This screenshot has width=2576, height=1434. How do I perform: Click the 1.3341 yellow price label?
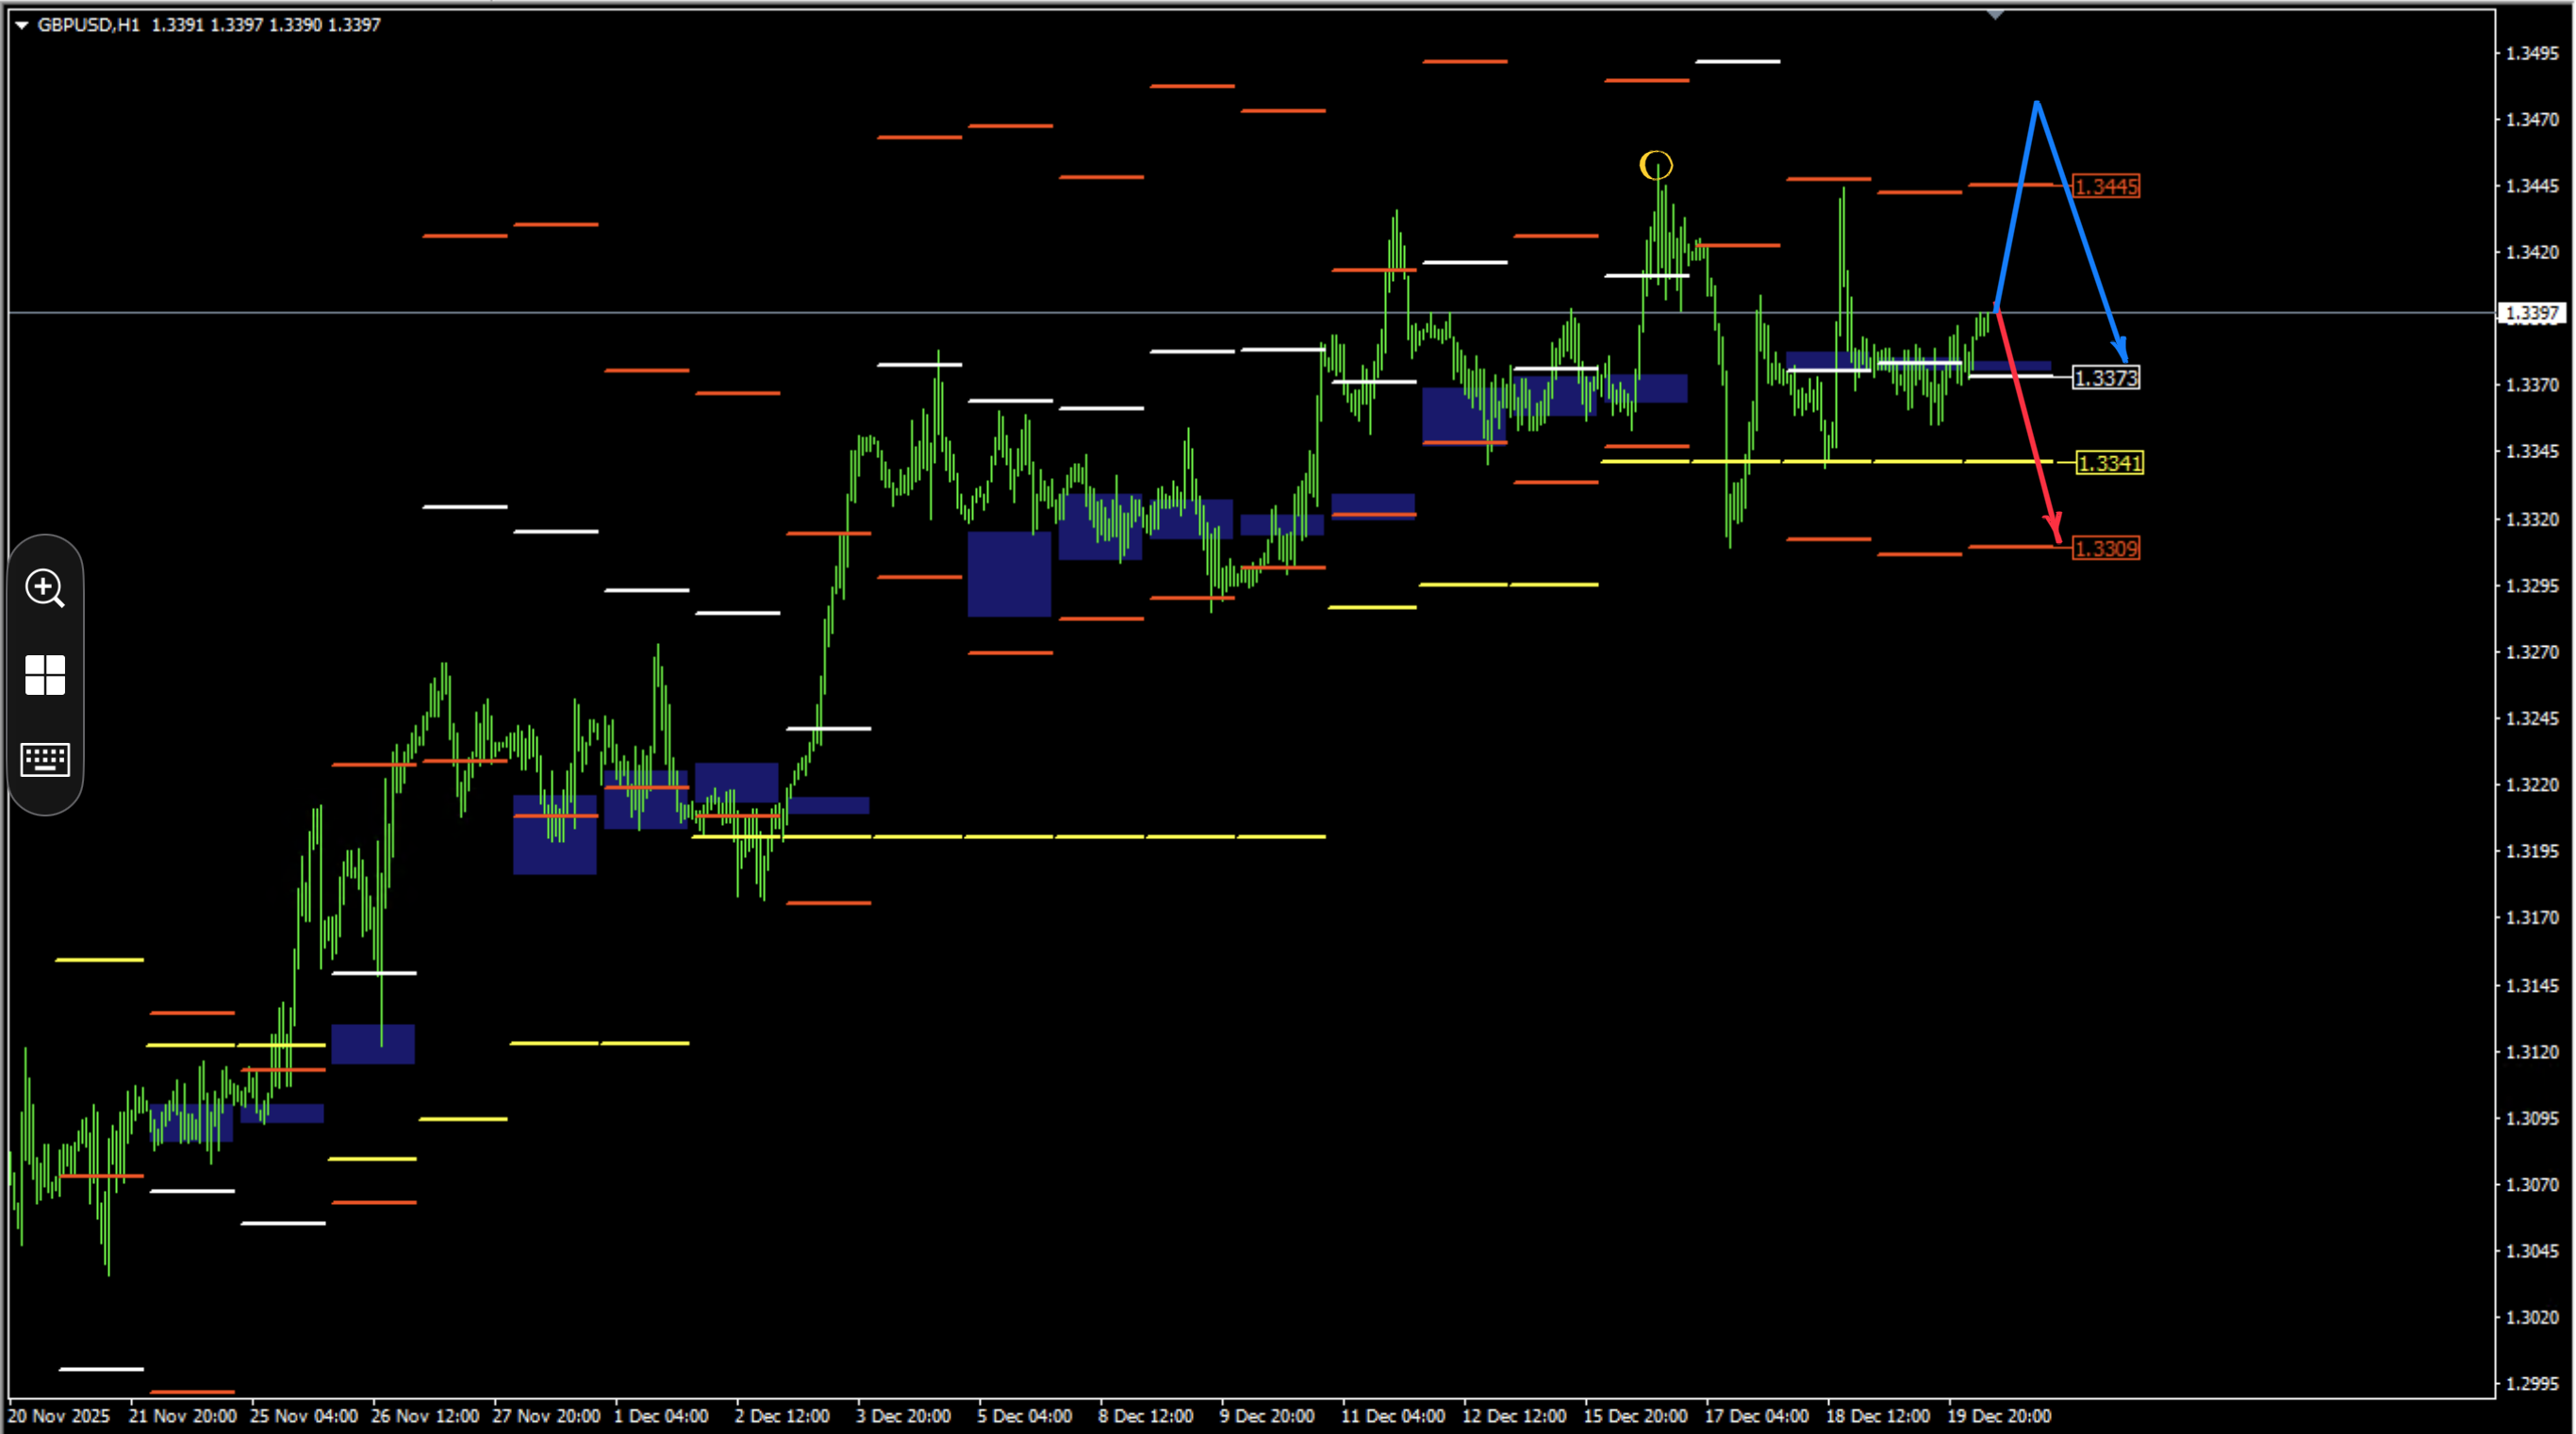point(2109,463)
